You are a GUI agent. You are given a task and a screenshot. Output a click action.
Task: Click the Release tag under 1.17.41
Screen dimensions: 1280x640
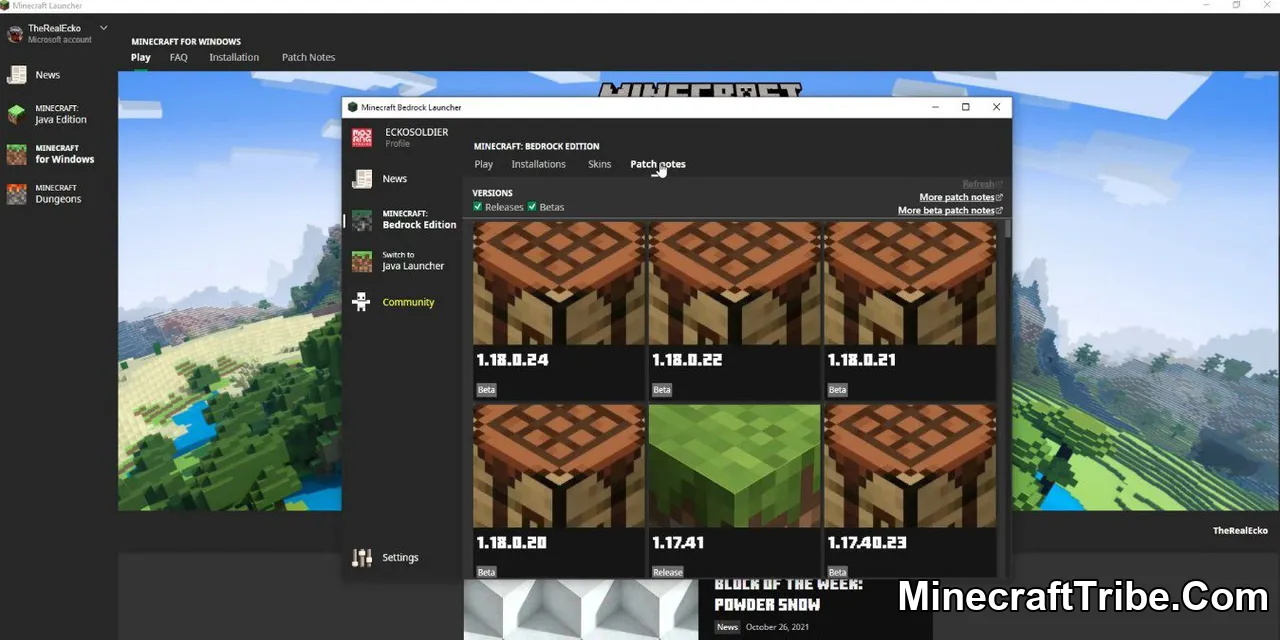(x=668, y=572)
